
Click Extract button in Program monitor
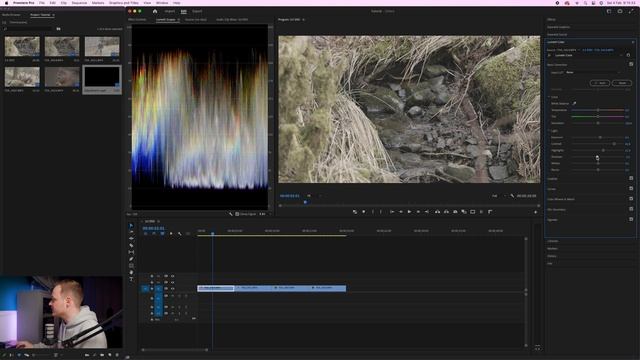(446, 212)
